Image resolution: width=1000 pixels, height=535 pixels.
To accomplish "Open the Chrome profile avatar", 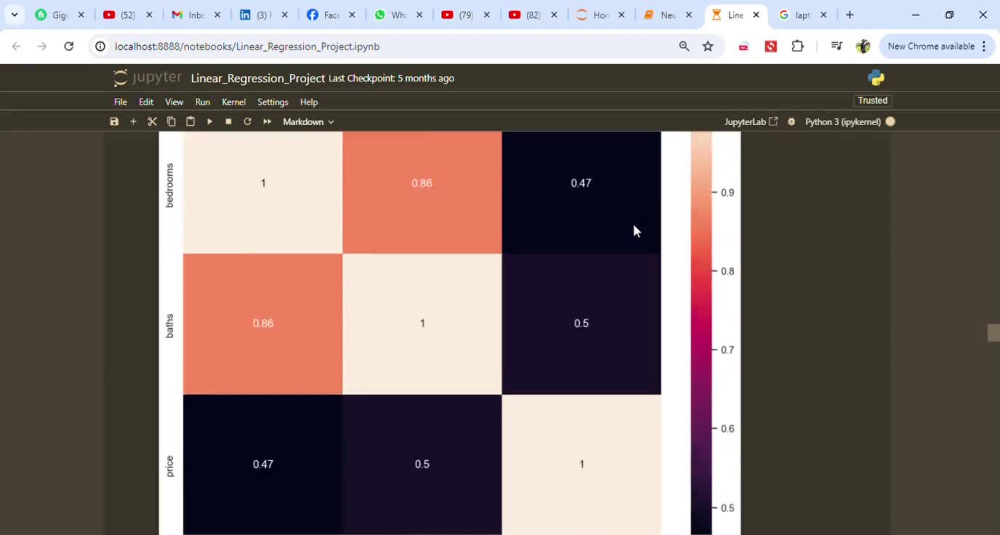I will click(x=863, y=46).
